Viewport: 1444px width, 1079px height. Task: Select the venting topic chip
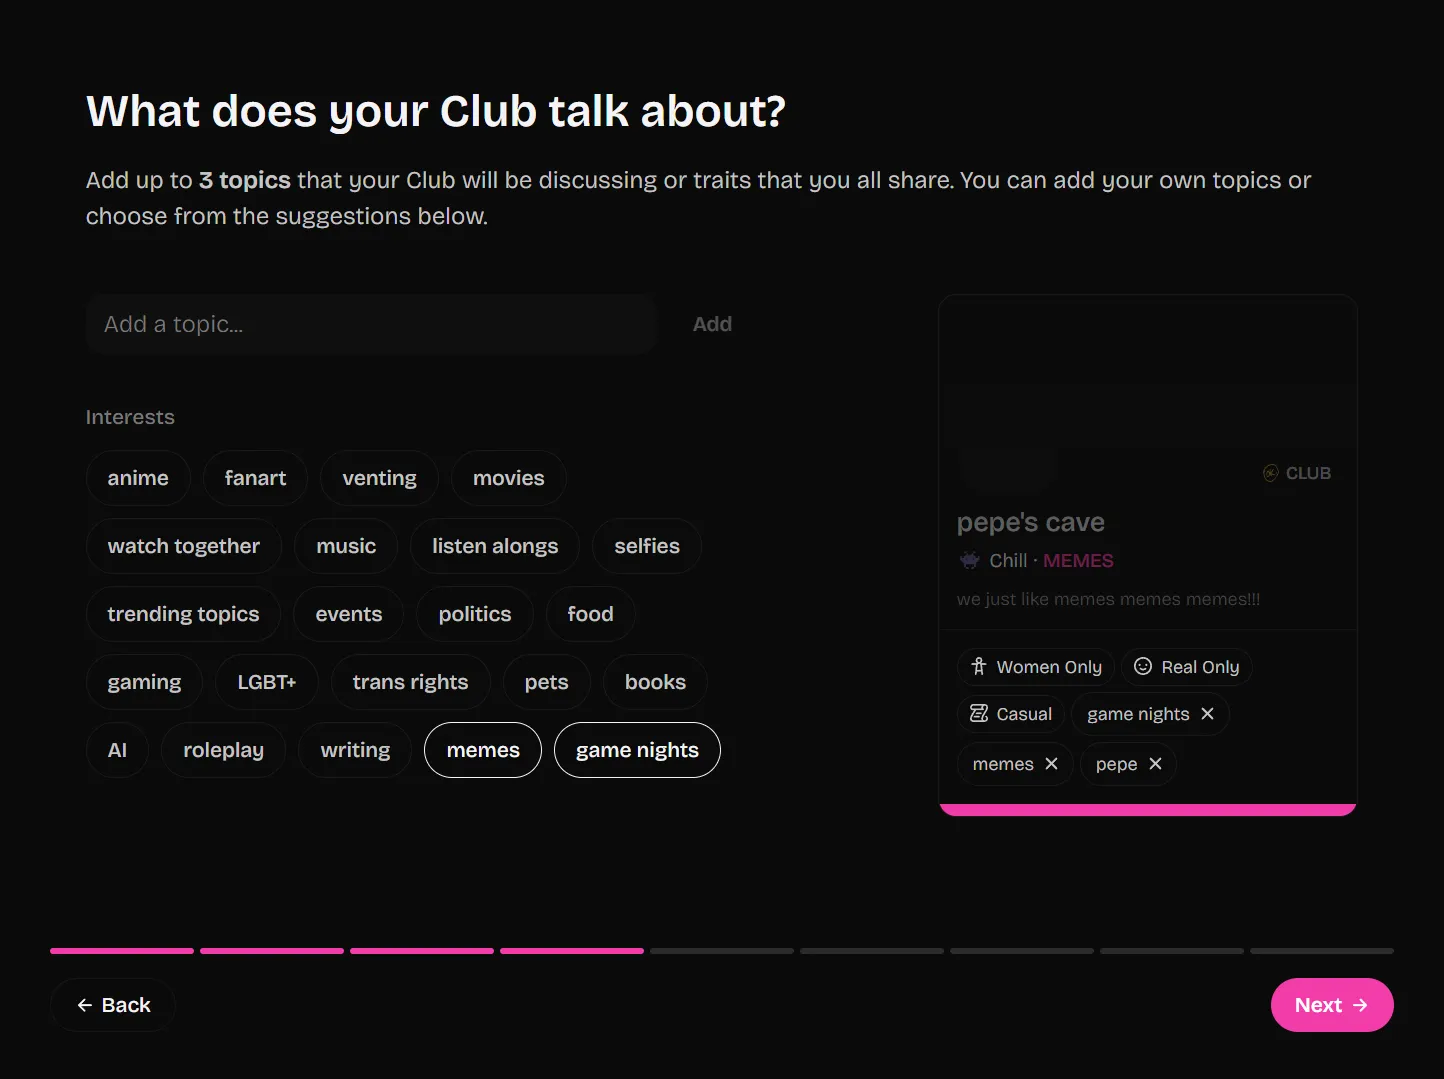pos(379,478)
